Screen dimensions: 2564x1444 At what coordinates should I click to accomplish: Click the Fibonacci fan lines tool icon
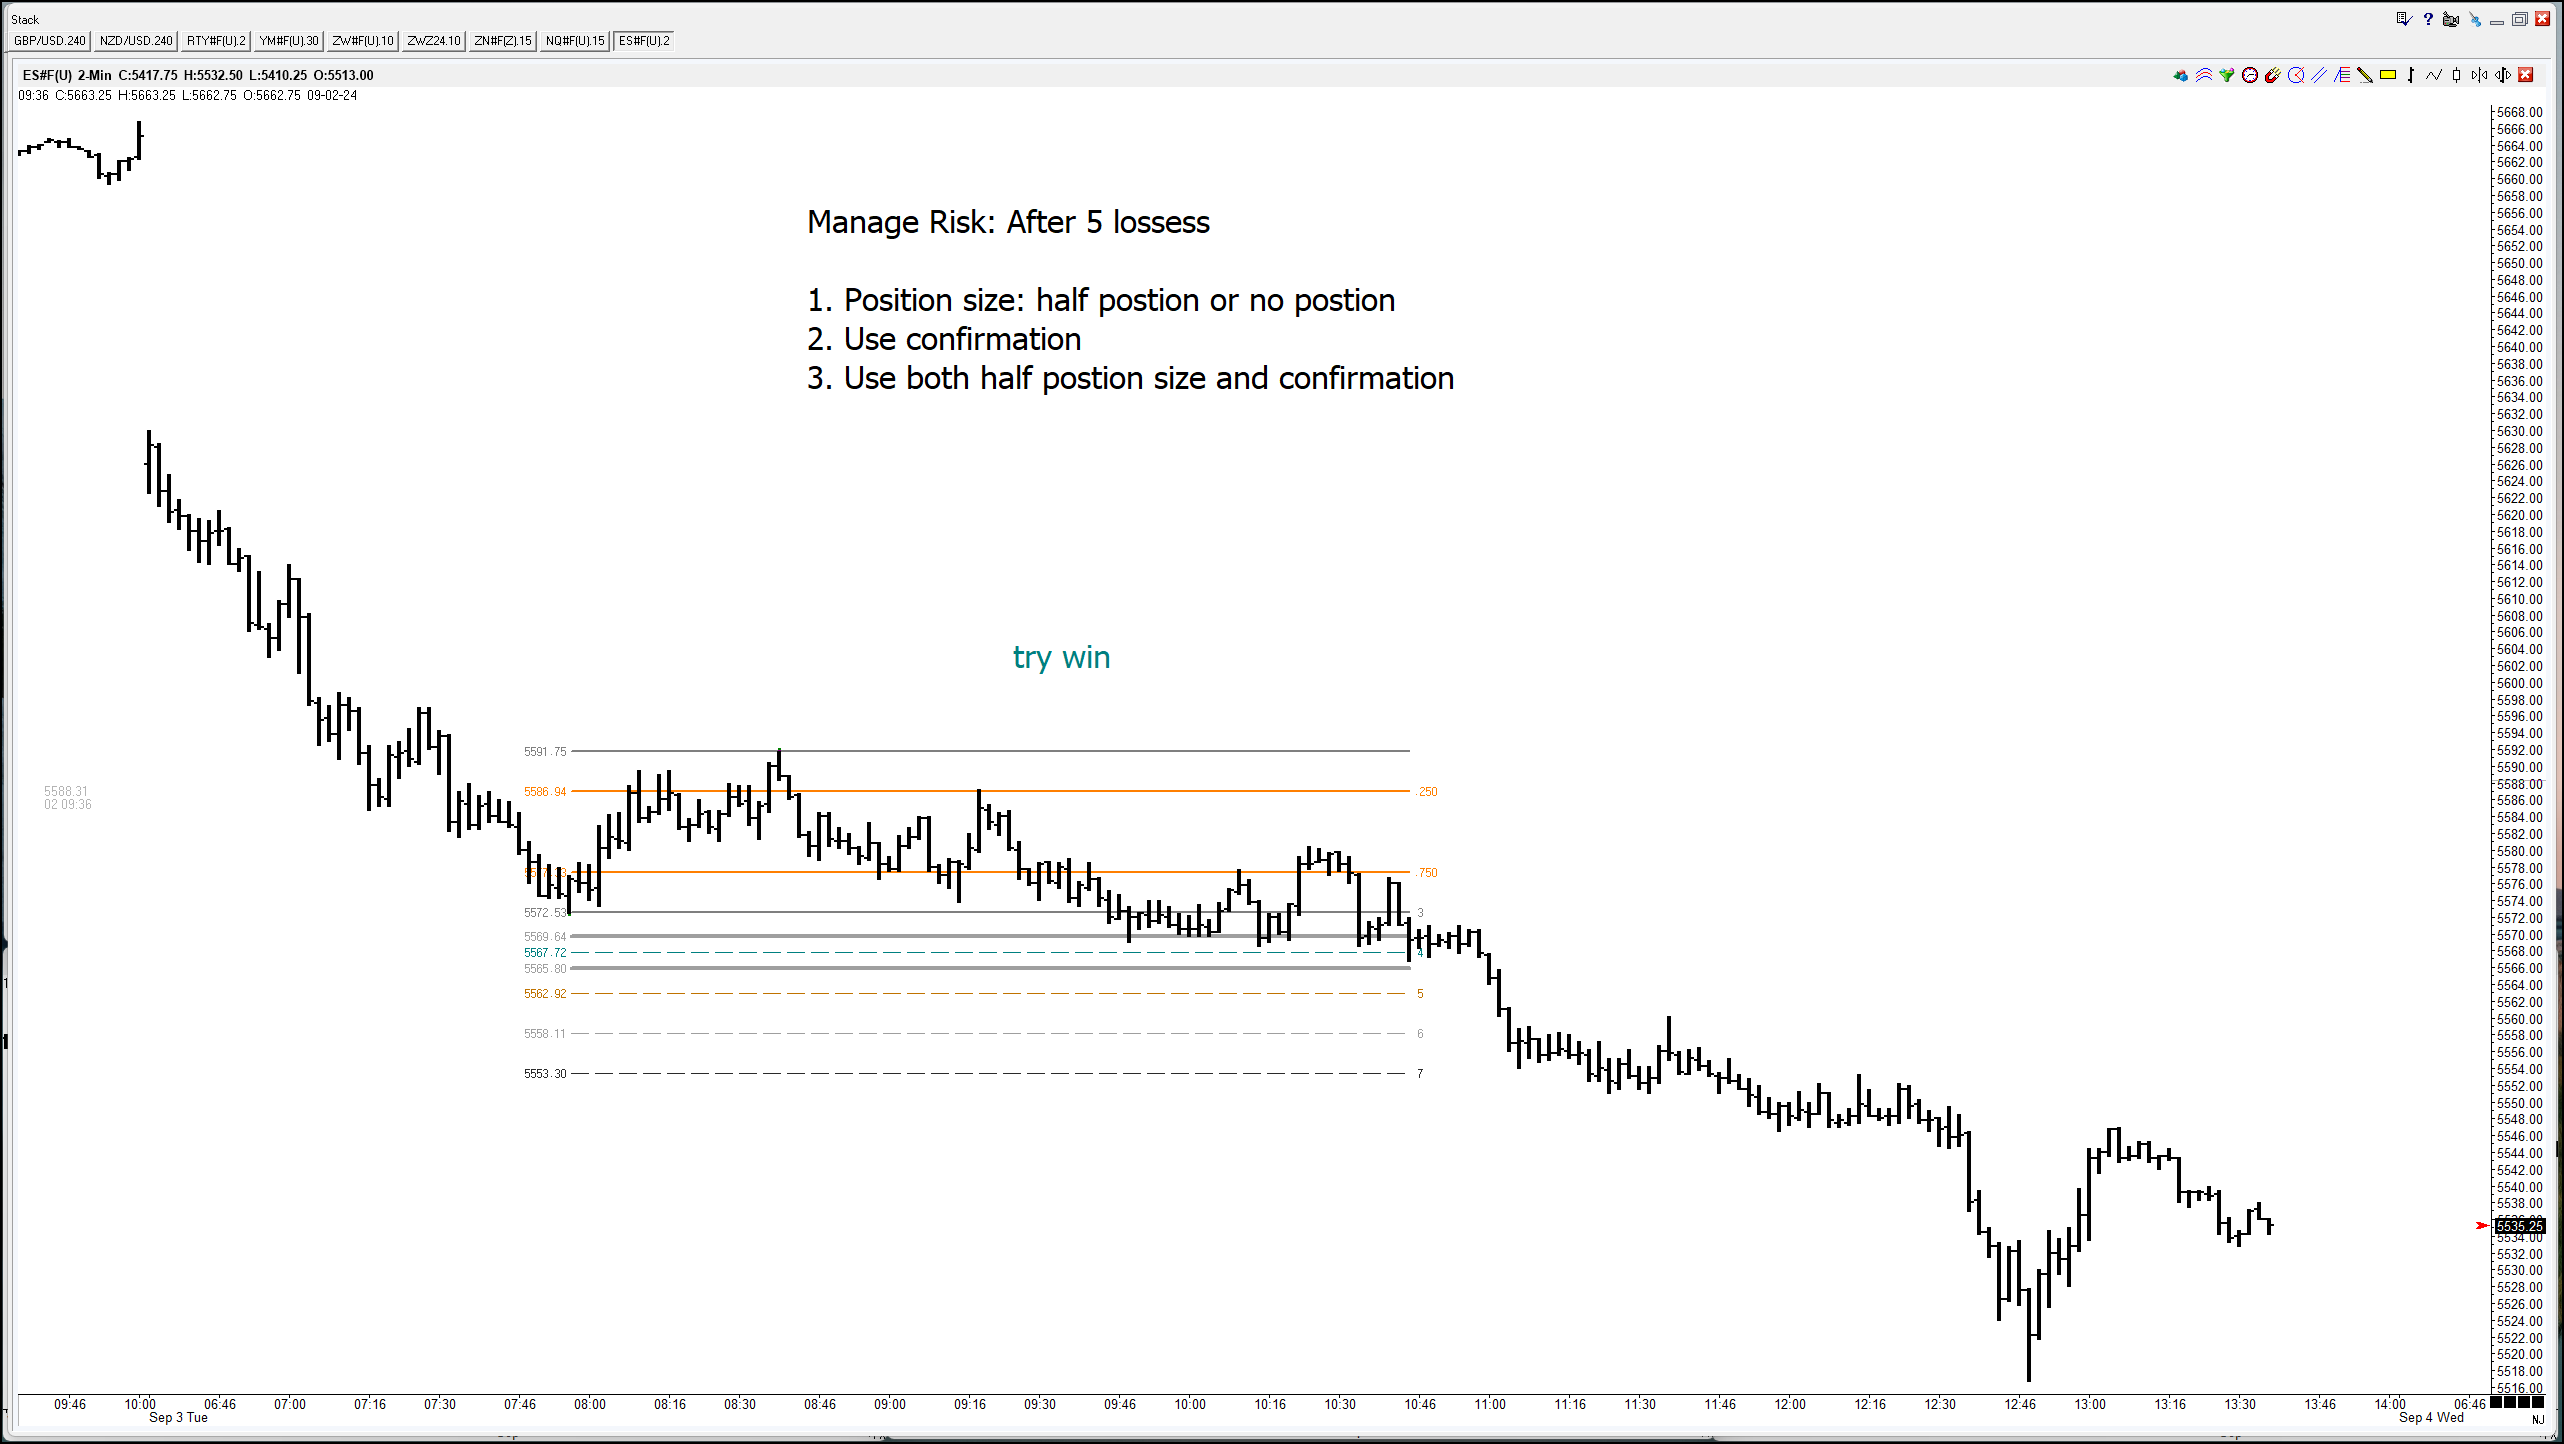(2342, 75)
